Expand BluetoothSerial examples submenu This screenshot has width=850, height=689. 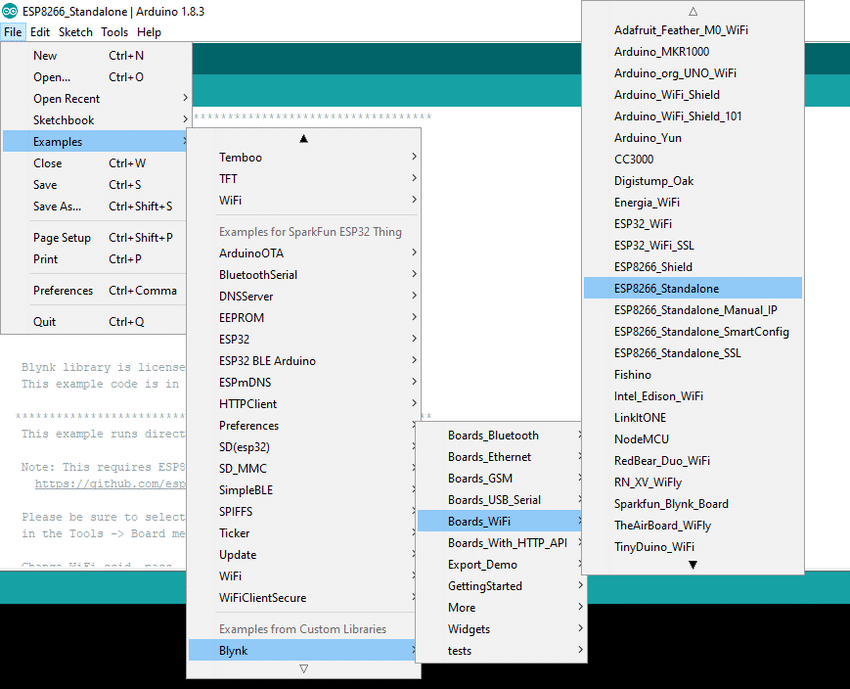(x=304, y=275)
